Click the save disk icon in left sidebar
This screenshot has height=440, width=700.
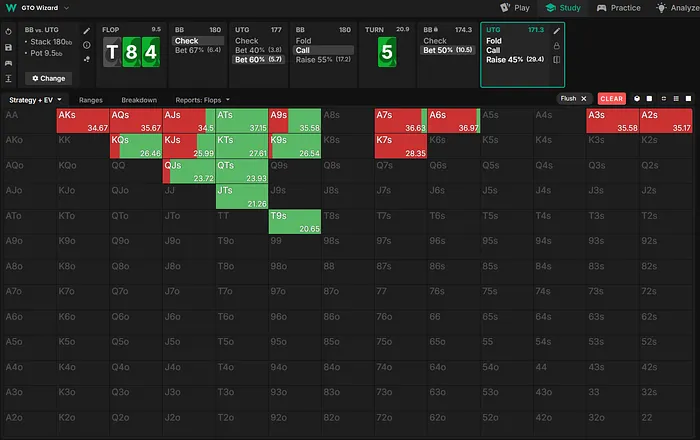pyautogui.click(x=8, y=46)
